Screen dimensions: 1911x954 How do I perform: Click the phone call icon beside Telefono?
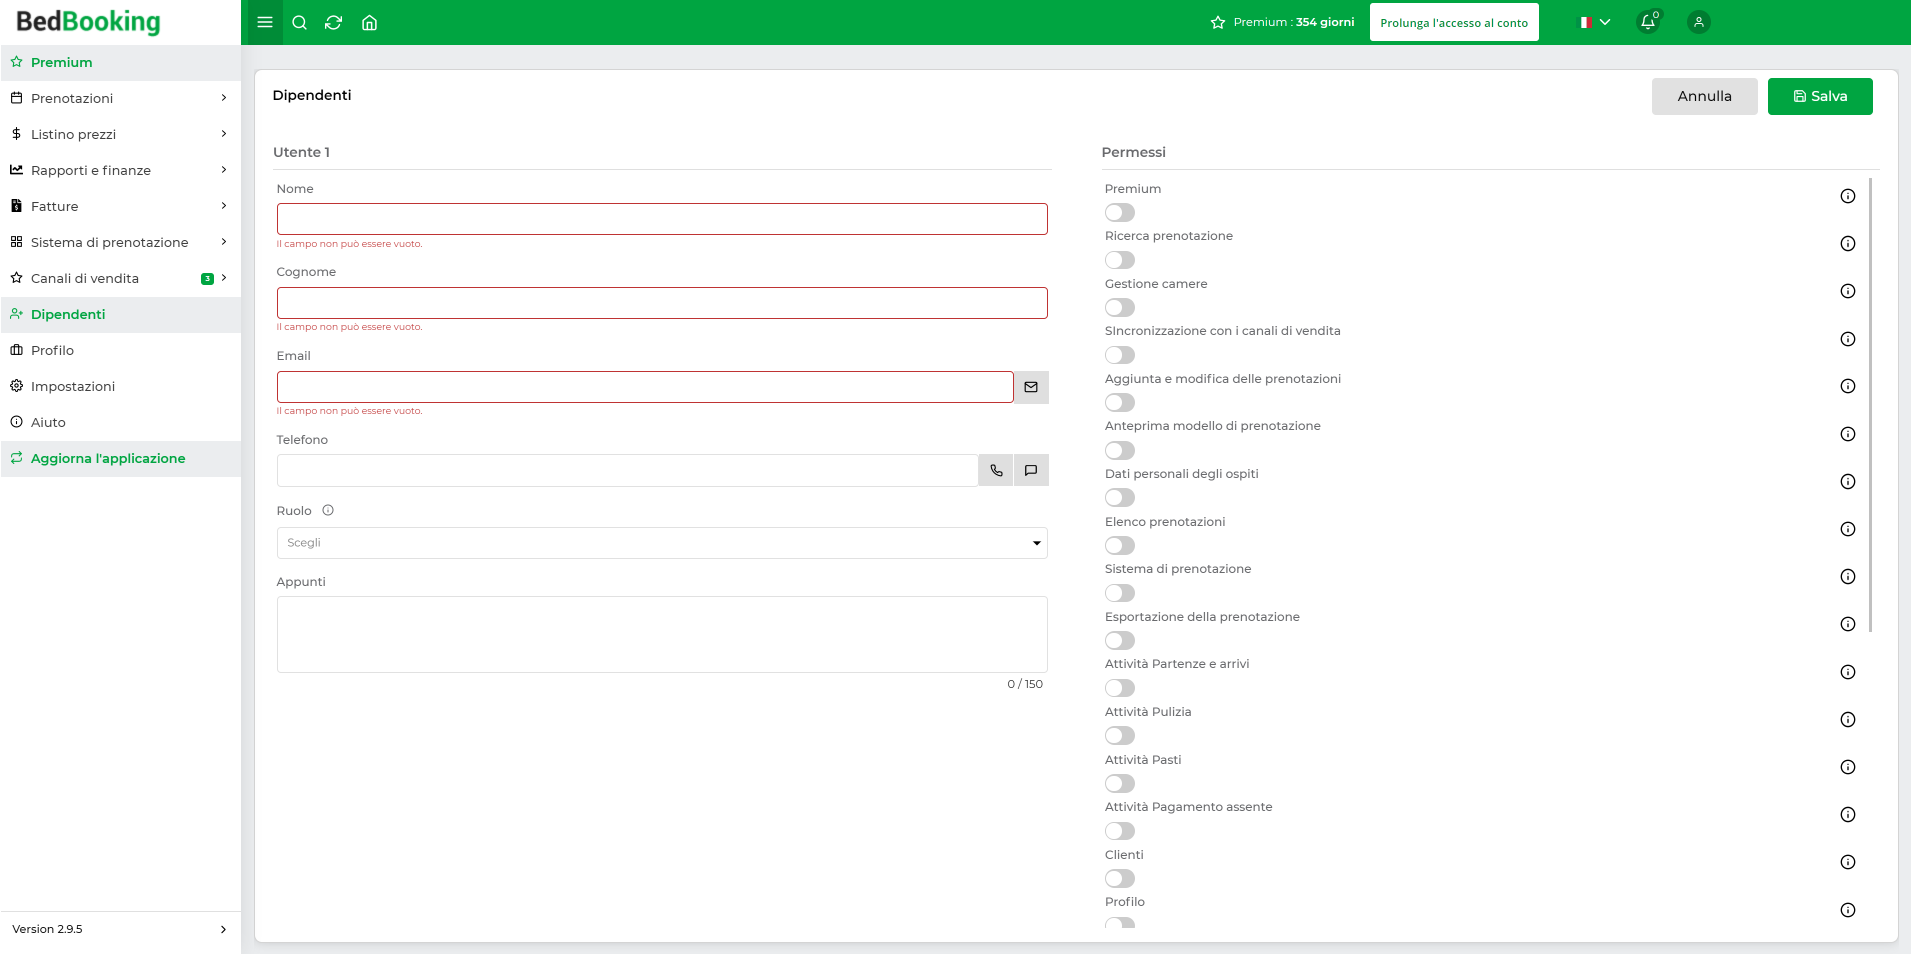(996, 470)
